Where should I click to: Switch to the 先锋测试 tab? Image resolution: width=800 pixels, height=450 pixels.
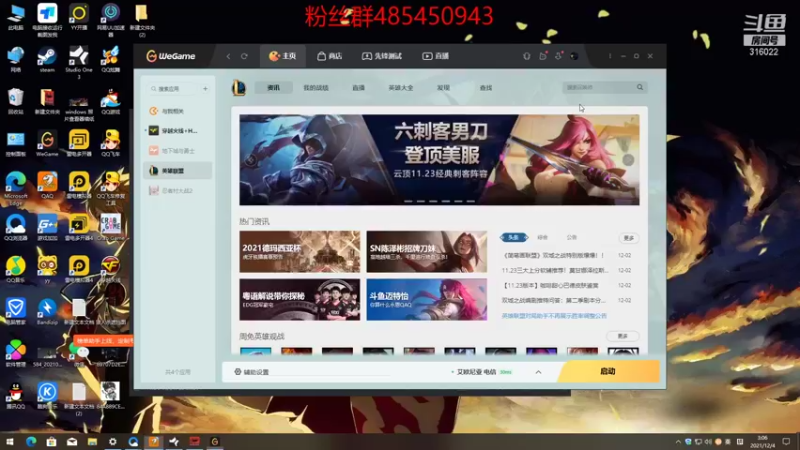click(x=382, y=56)
